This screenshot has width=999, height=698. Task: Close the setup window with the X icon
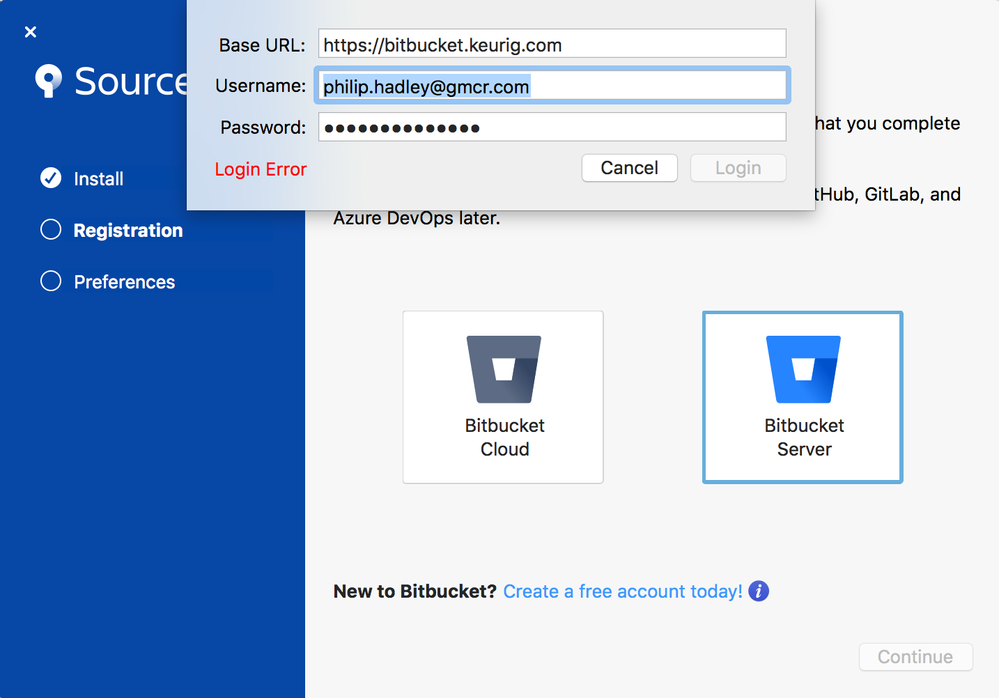click(x=30, y=32)
